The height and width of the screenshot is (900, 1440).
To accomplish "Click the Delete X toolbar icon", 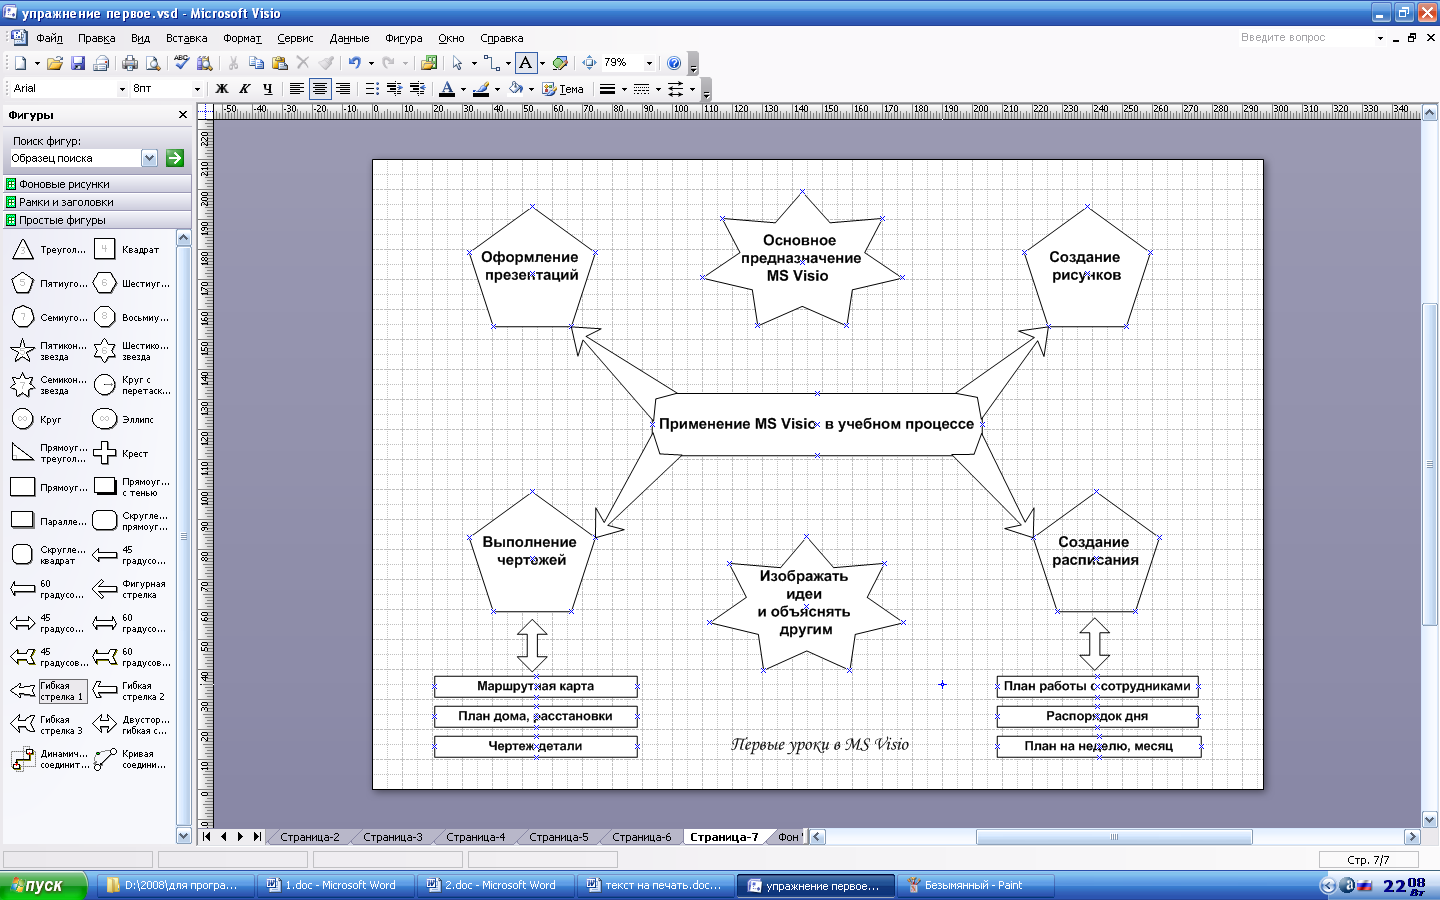I will coord(303,63).
